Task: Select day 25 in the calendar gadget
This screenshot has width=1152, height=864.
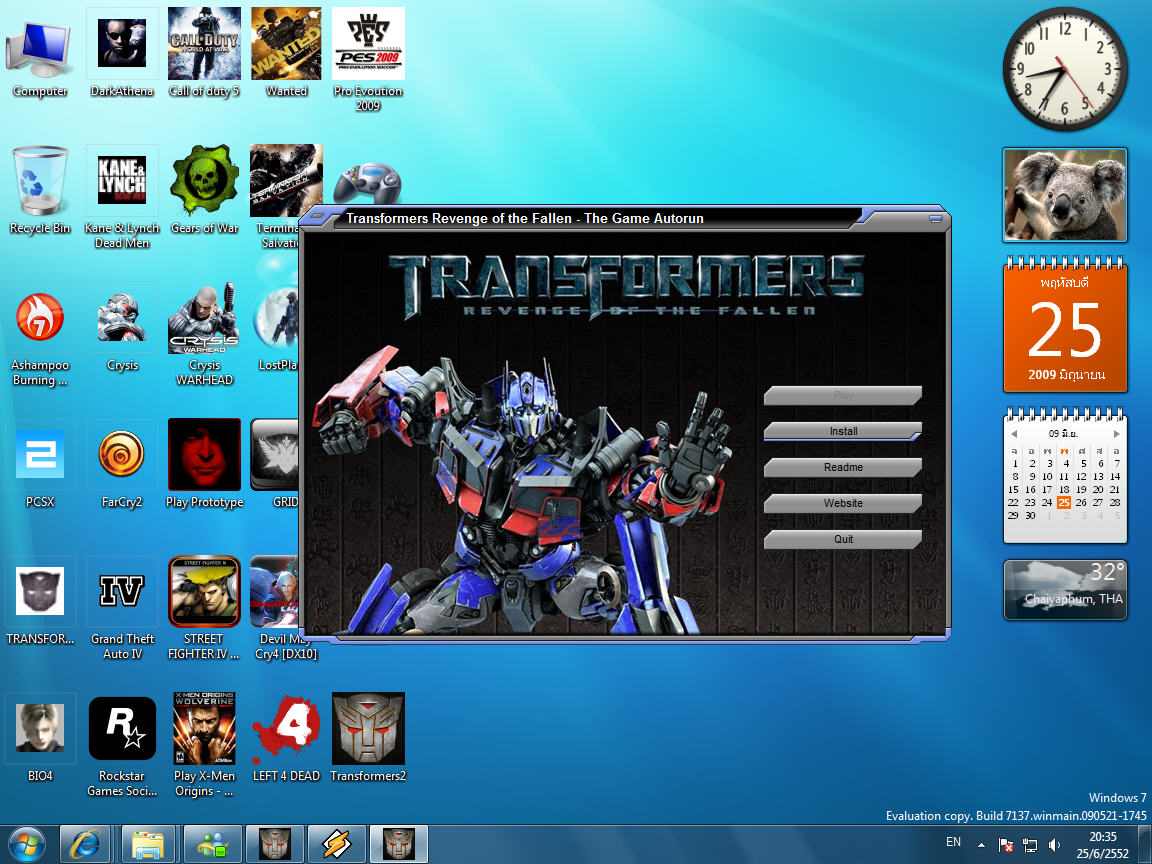Action: 1064,503
